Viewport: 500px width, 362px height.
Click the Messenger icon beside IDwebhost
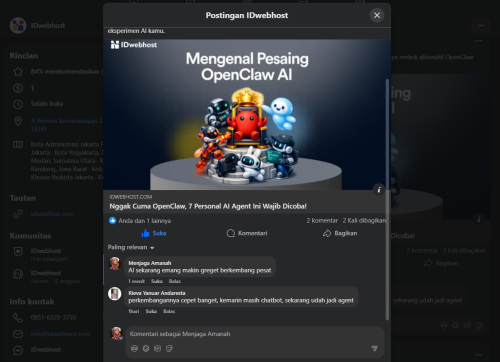coord(18,350)
